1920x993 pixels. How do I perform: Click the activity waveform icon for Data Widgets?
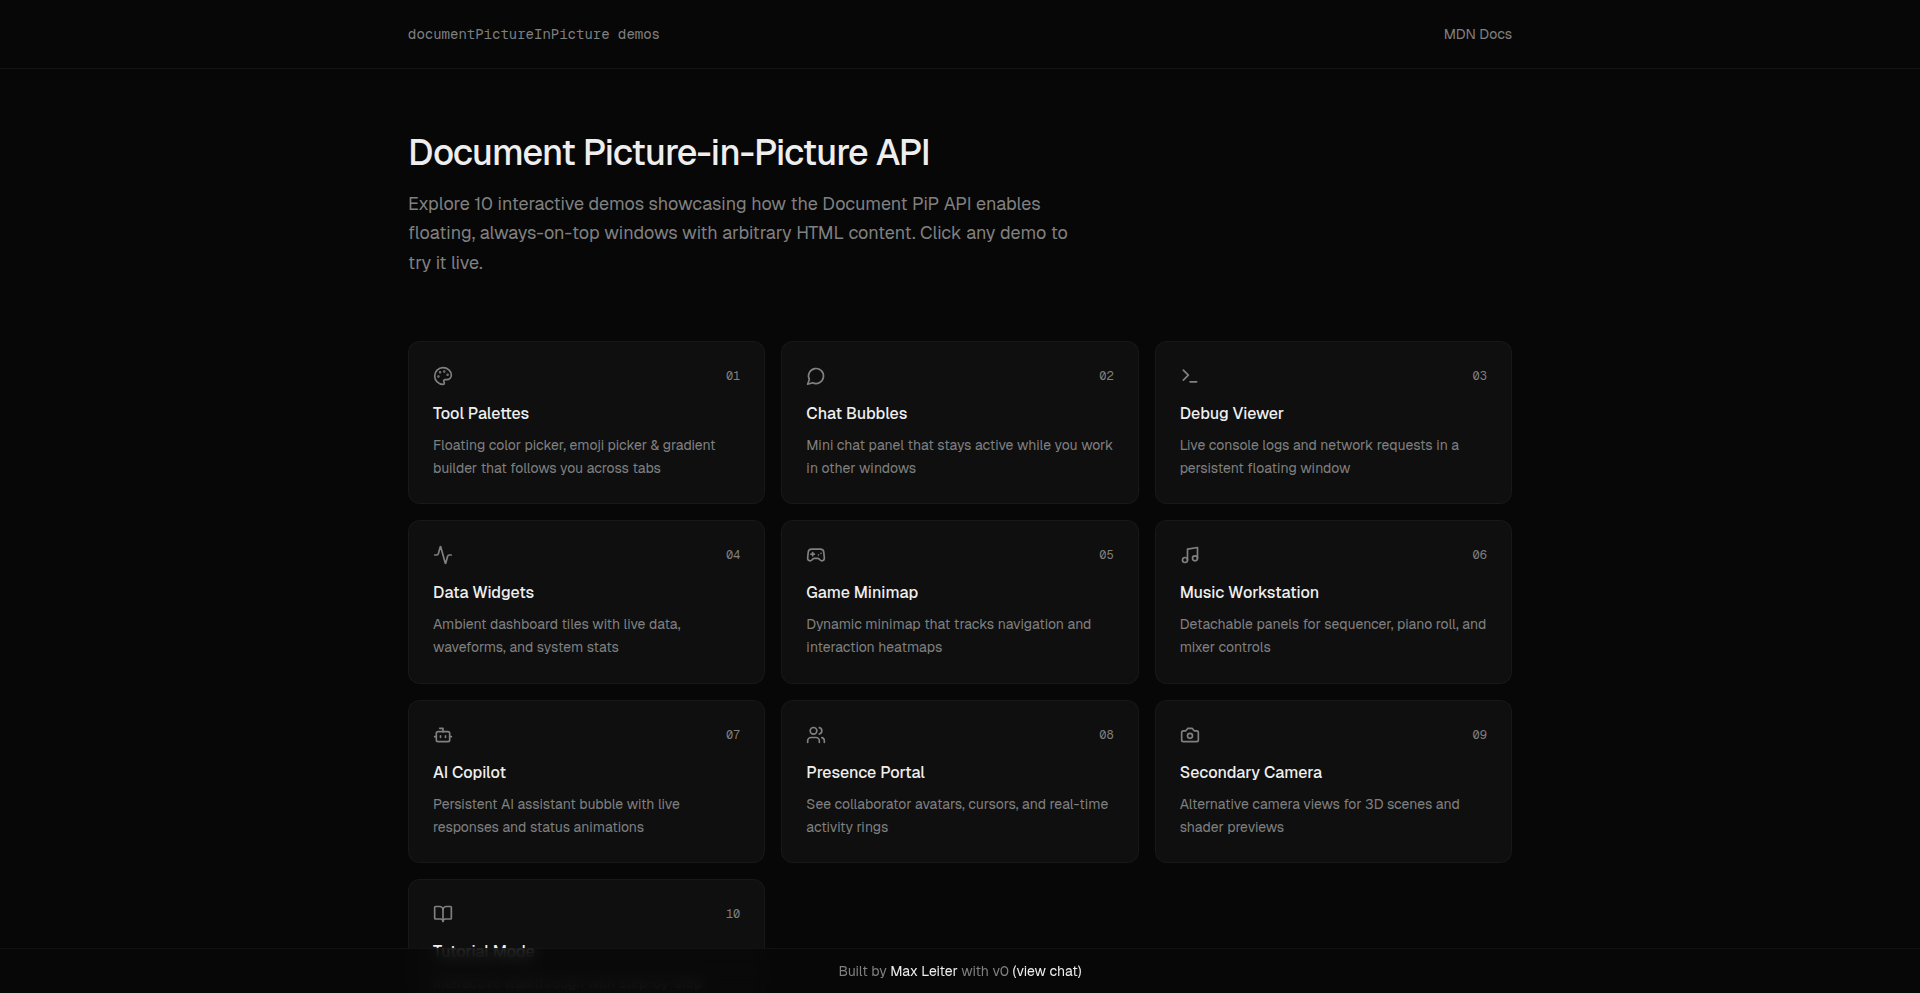443,555
